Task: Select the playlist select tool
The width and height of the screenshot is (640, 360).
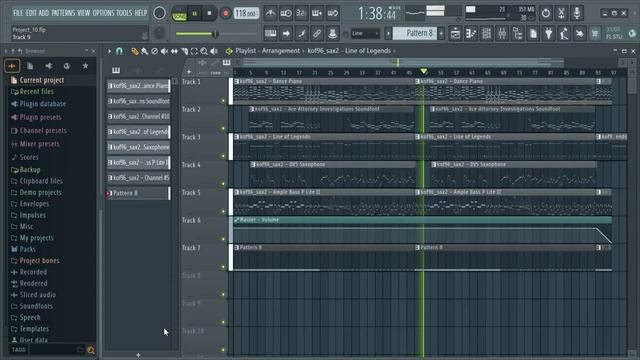Action: [194, 51]
